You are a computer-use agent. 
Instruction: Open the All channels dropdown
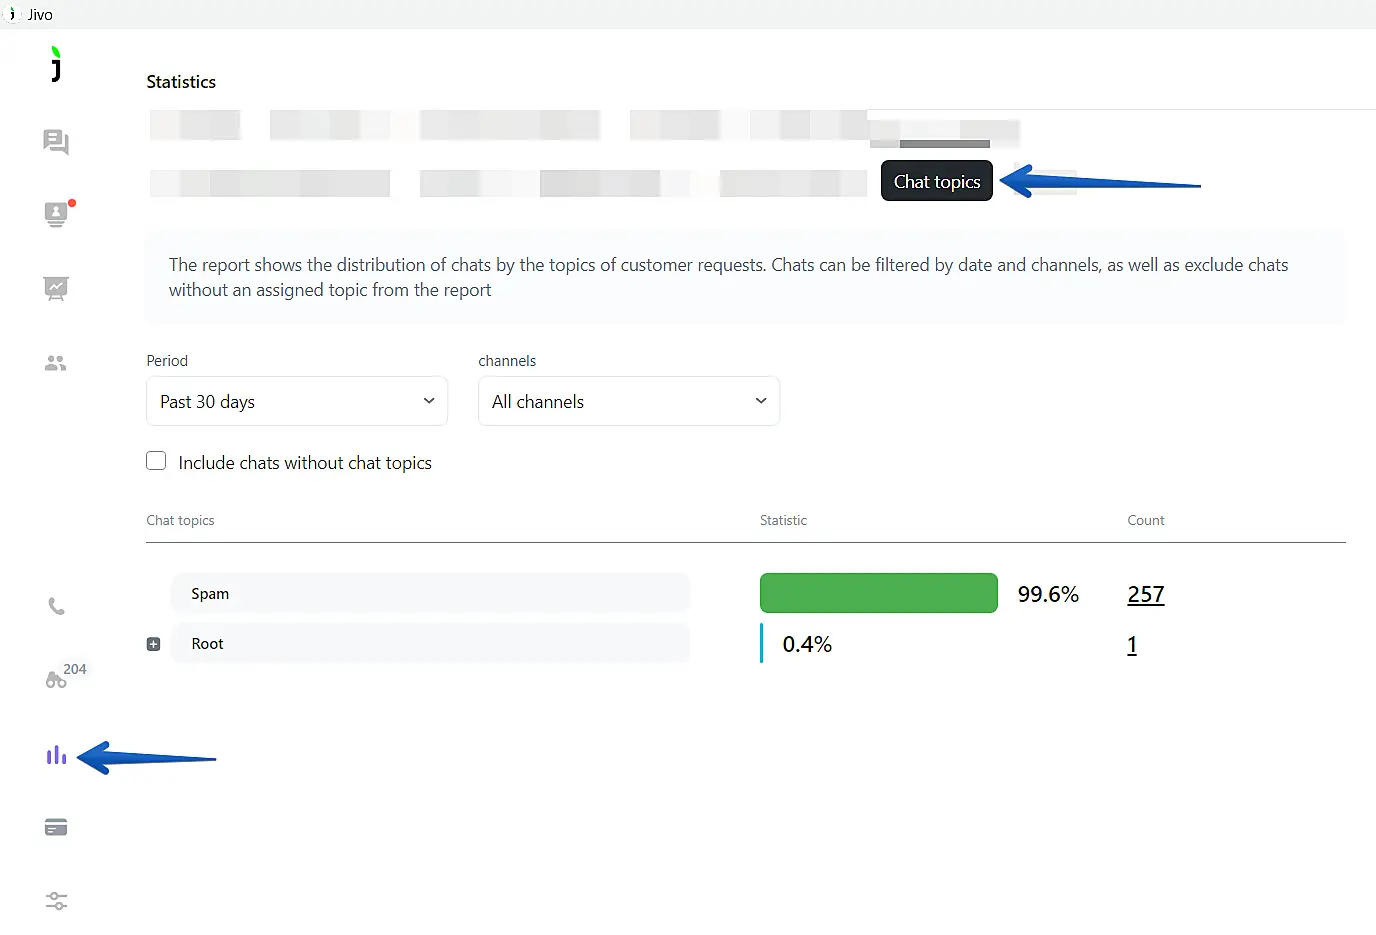click(628, 401)
